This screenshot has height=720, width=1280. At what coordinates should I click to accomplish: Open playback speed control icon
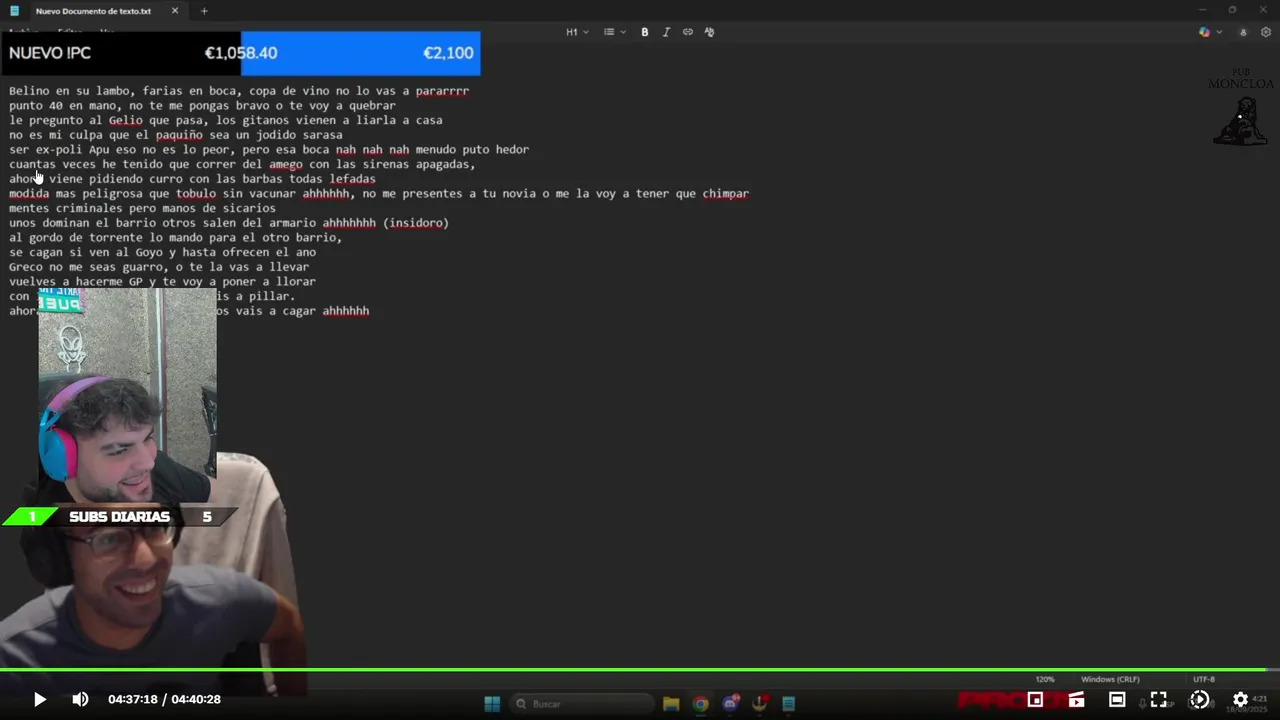(1199, 699)
